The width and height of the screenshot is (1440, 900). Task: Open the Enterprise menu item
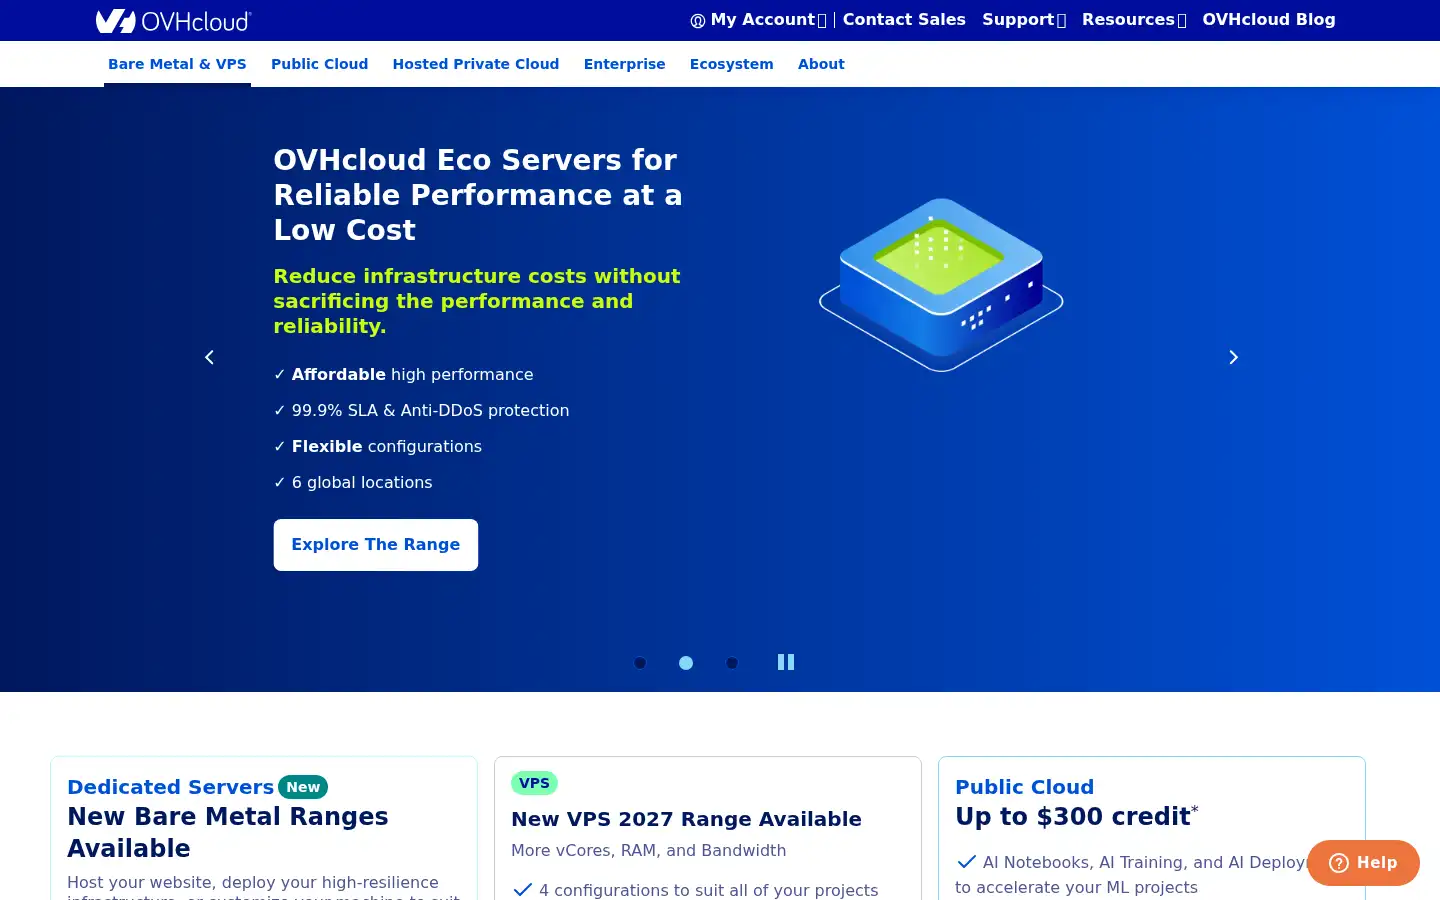[624, 64]
